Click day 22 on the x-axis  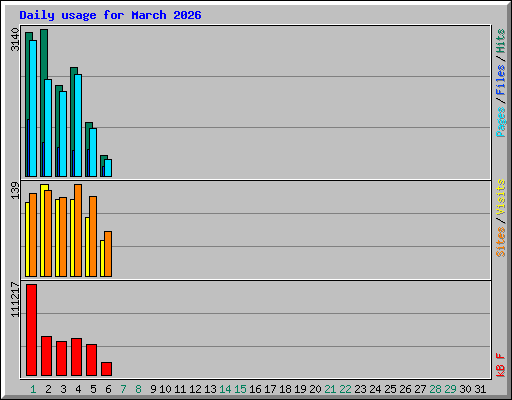345,389
